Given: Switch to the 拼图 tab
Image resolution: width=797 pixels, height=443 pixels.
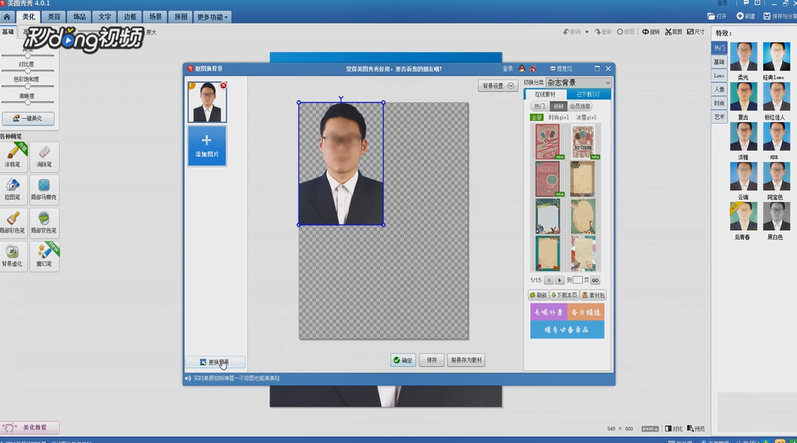Looking at the screenshot, I should [180, 17].
